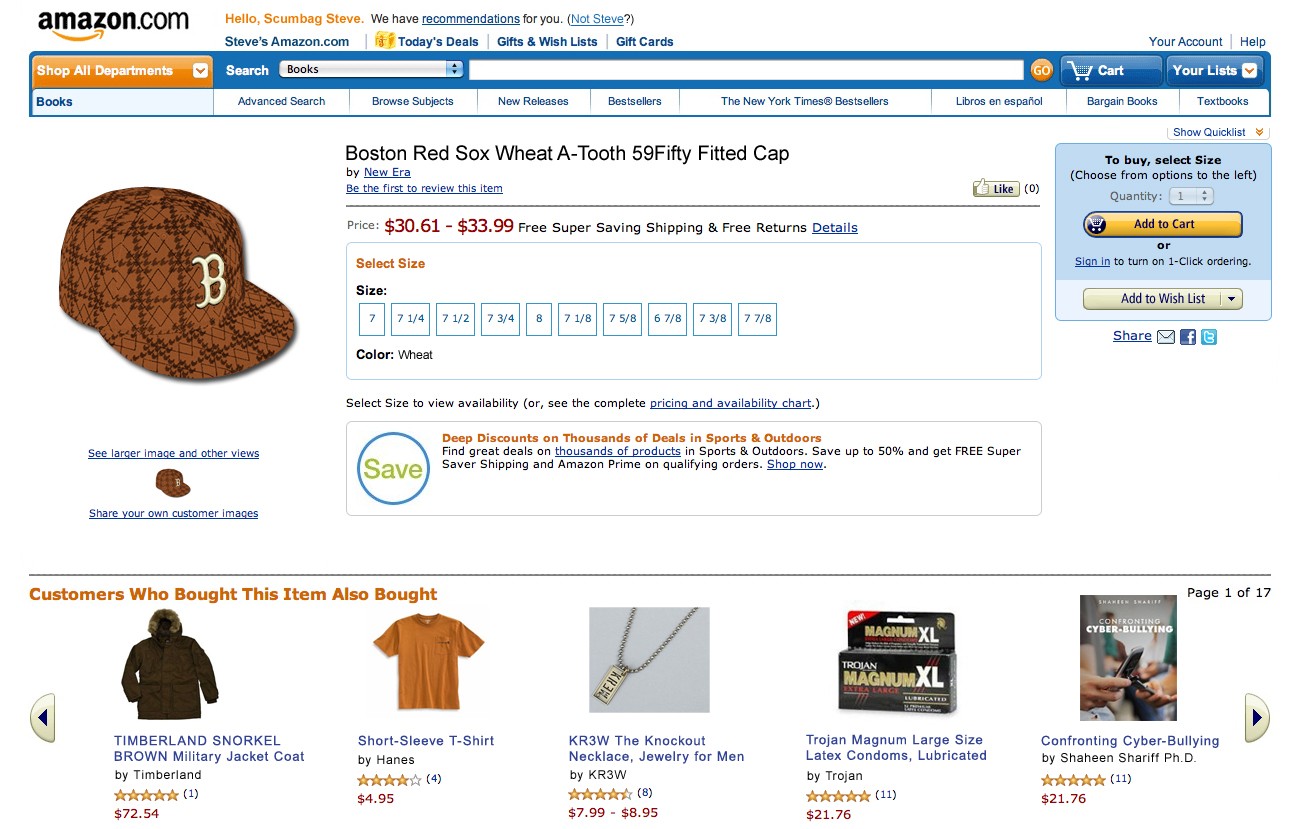Share this item by email envelope icon
This screenshot has height=829, width=1300.
point(1166,337)
